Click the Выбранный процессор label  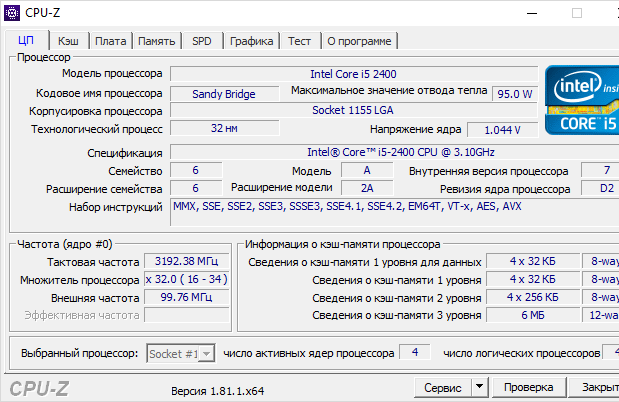tap(80, 353)
